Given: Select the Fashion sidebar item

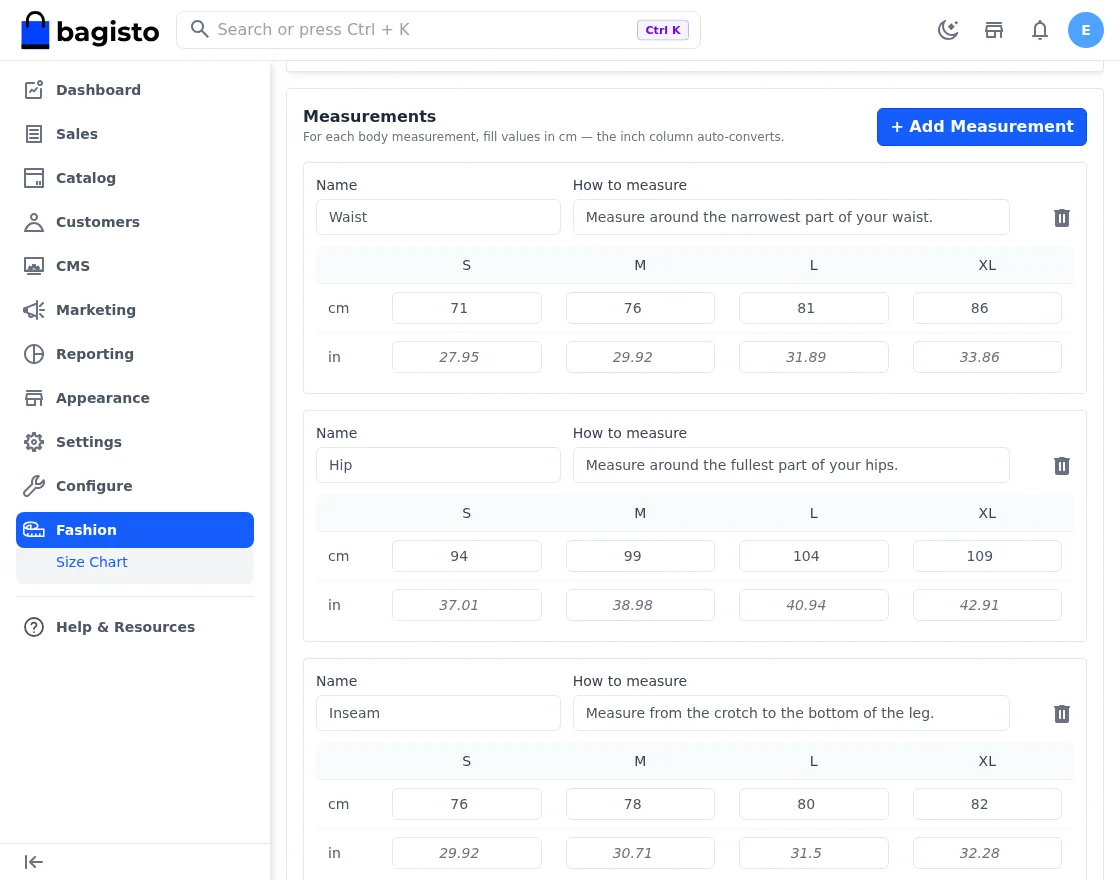Looking at the screenshot, I should [135, 530].
